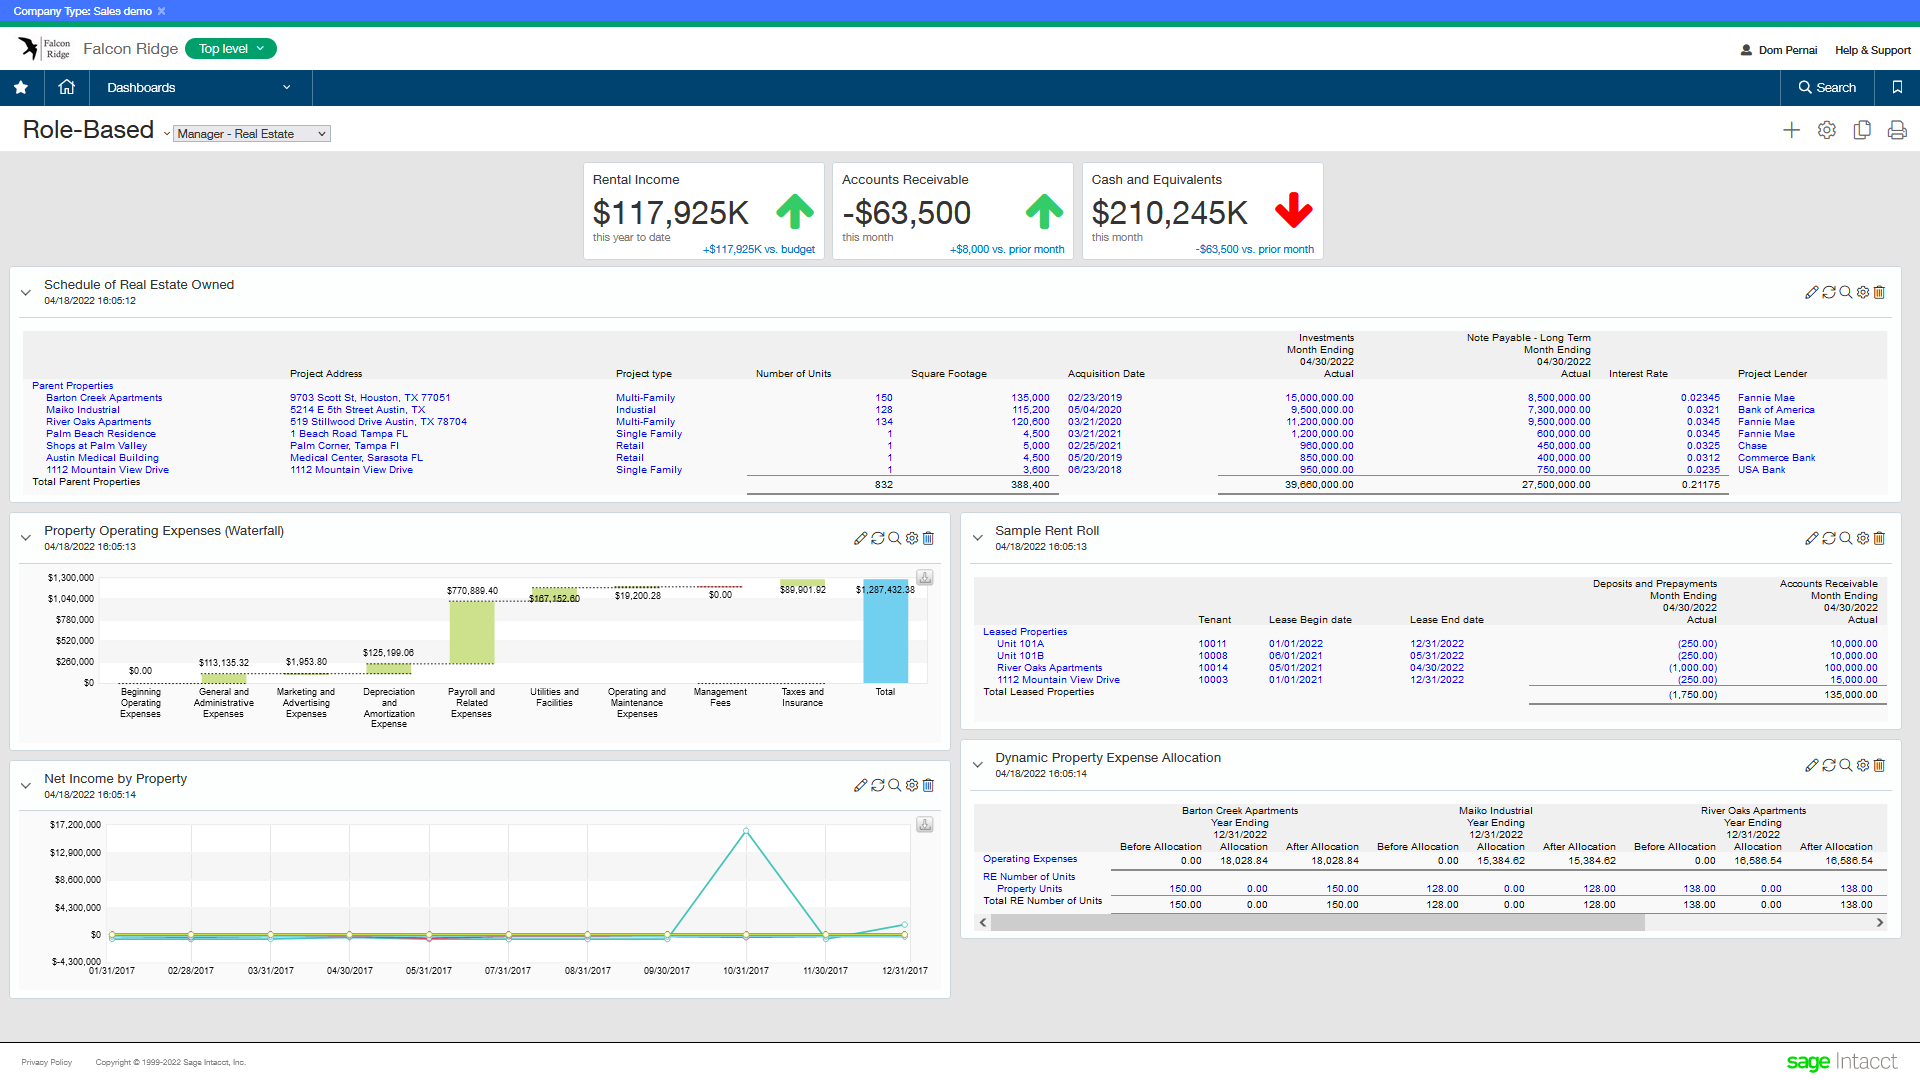The height and width of the screenshot is (1080, 1920).
Task: Click the Help & Support menu item
Action: (x=1870, y=49)
